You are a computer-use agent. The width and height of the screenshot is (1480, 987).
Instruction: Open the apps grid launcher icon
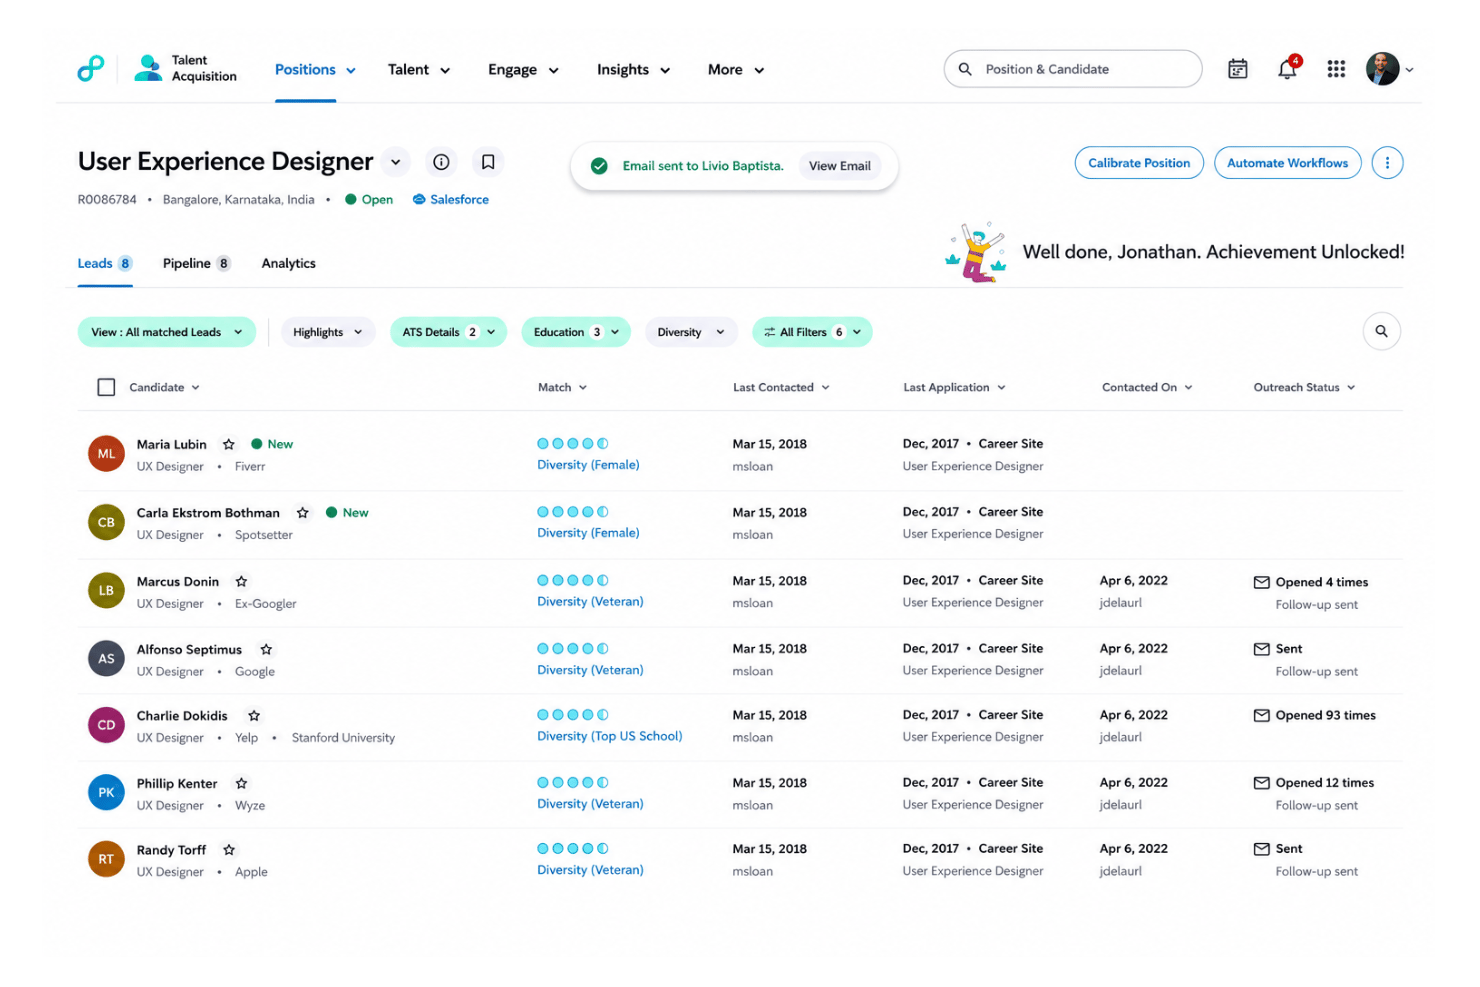click(1336, 69)
